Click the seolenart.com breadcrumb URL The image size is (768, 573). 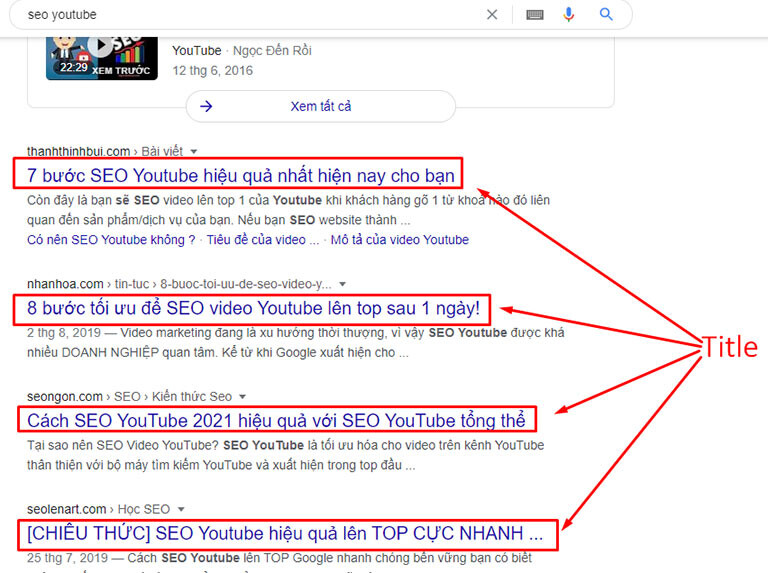[x=98, y=509]
